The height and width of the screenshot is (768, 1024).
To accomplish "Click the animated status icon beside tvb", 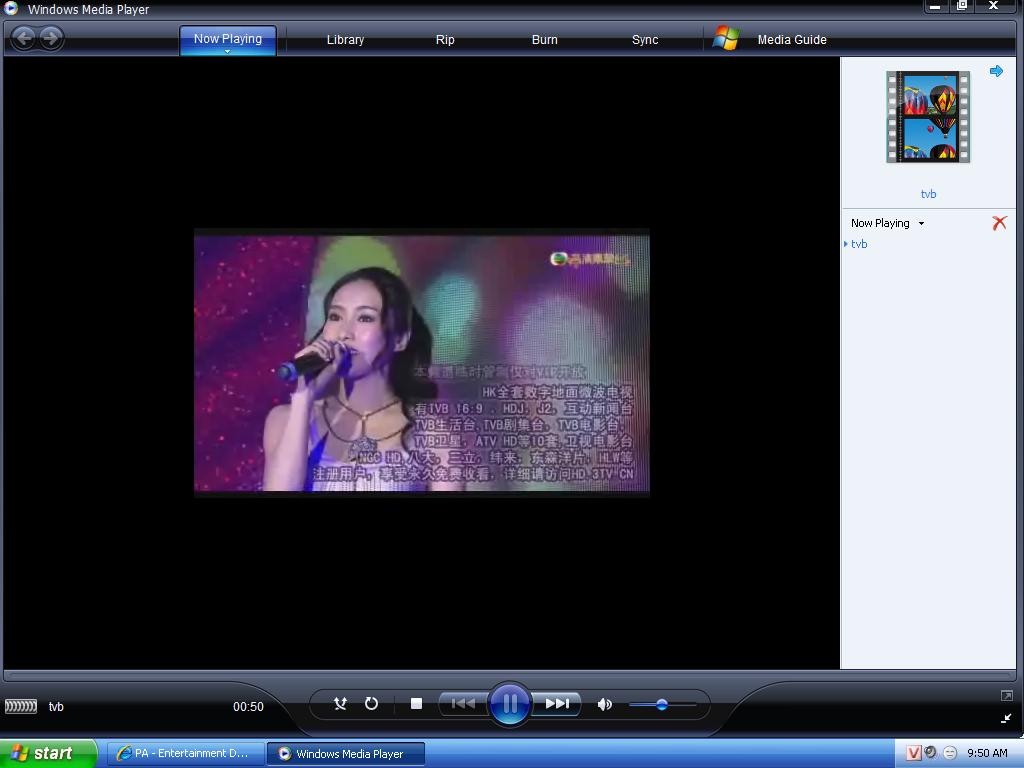I will click(x=21, y=707).
